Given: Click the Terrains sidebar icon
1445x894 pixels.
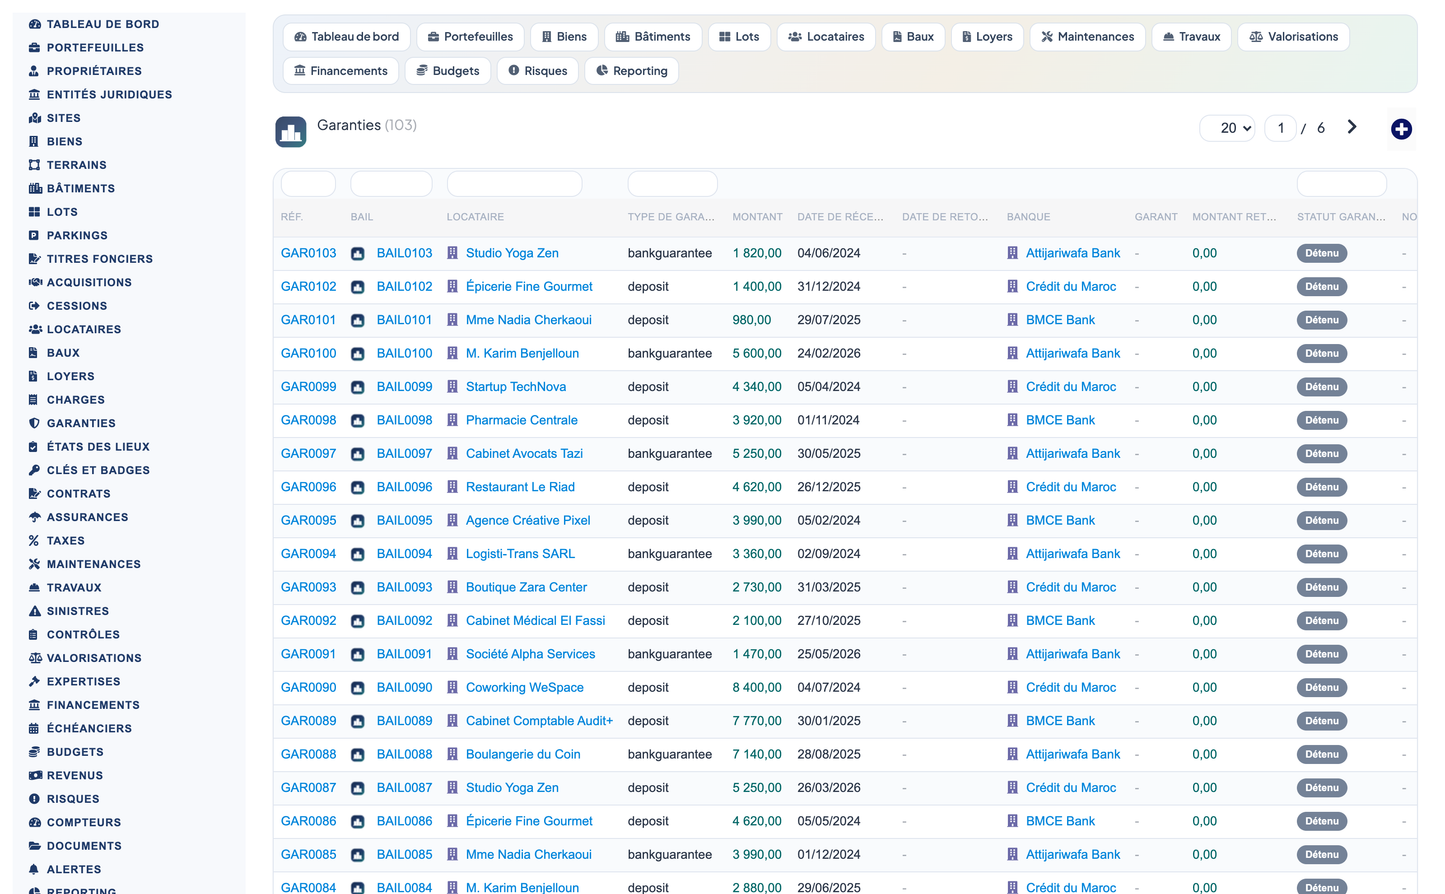Looking at the screenshot, I should pyautogui.click(x=35, y=165).
